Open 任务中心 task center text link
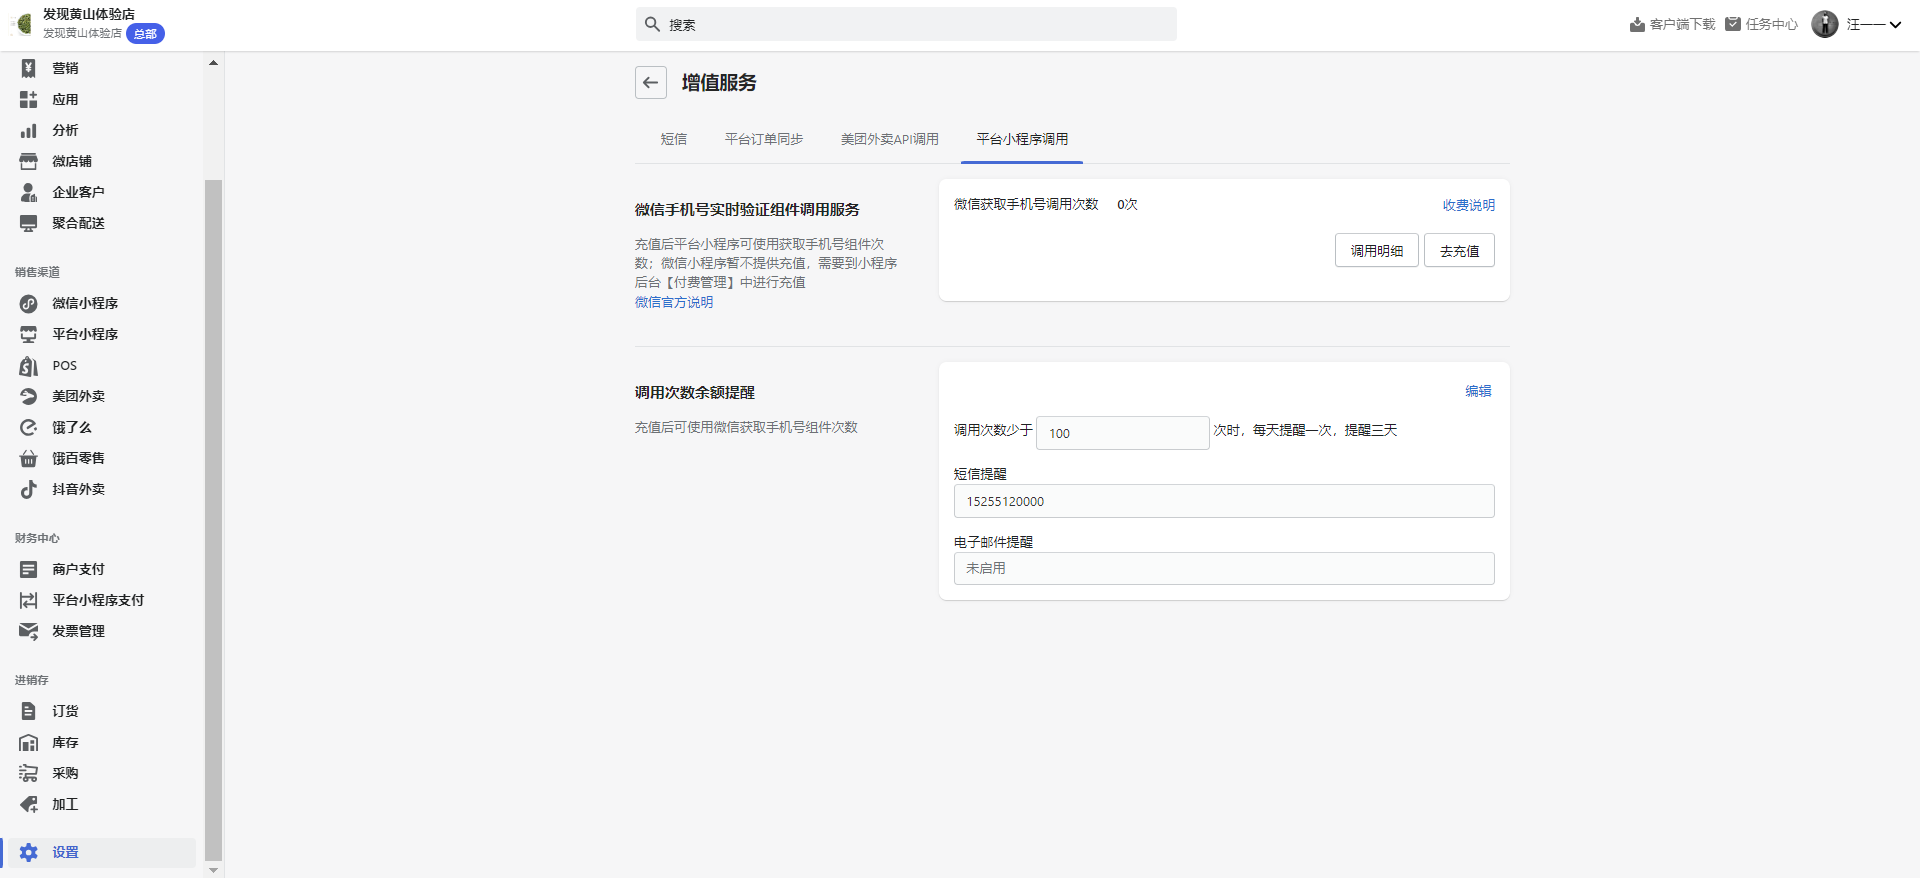This screenshot has height=878, width=1920. click(1772, 24)
